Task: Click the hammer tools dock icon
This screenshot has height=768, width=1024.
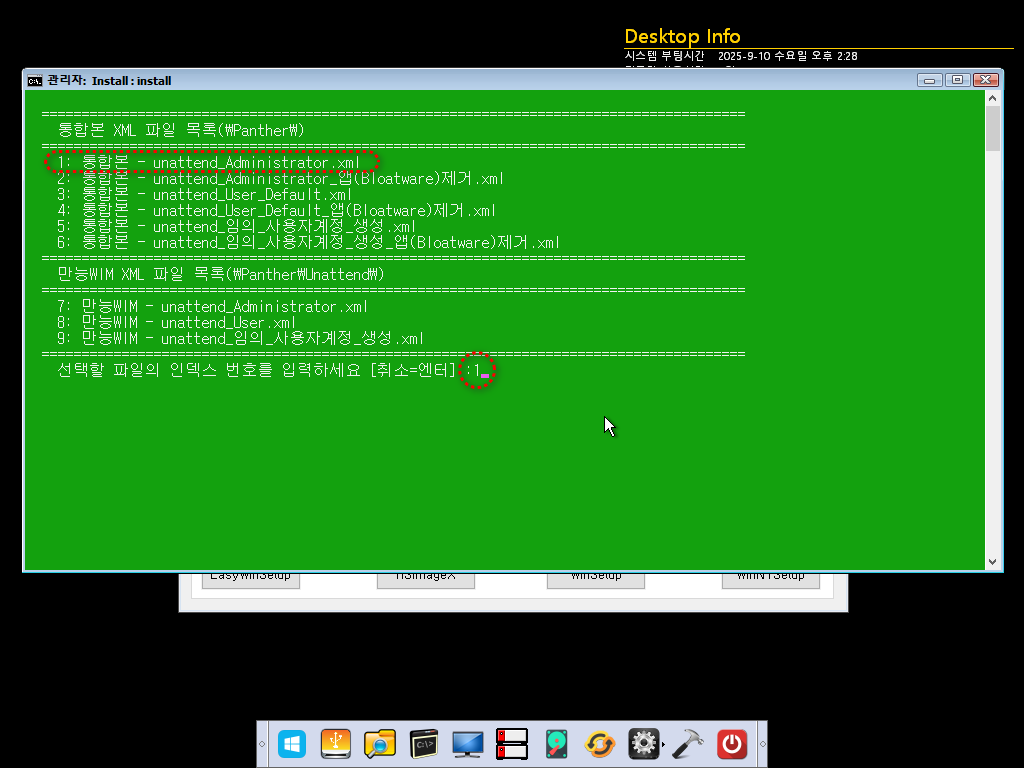Action: pos(688,744)
